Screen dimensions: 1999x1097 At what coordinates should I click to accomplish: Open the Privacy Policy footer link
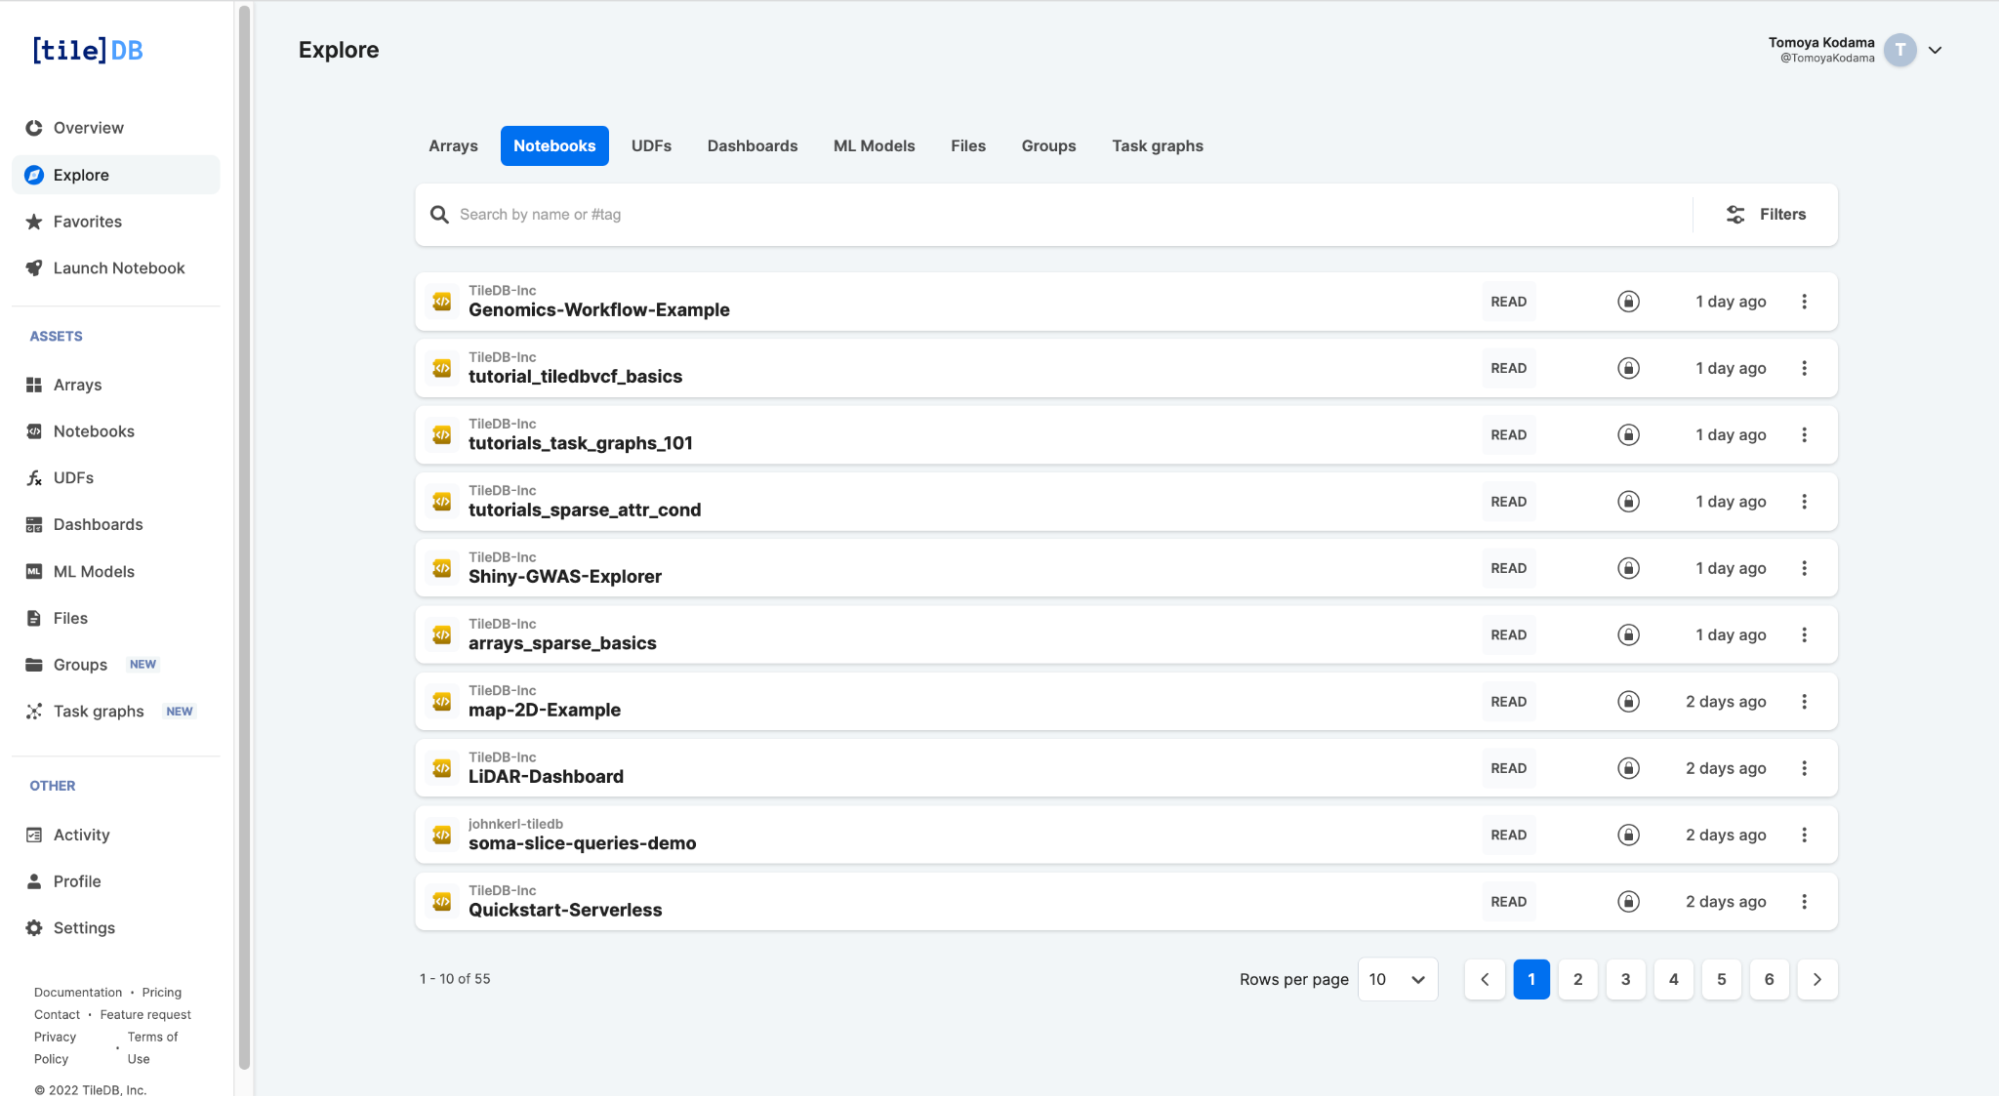pyautogui.click(x=55, y=1048)
